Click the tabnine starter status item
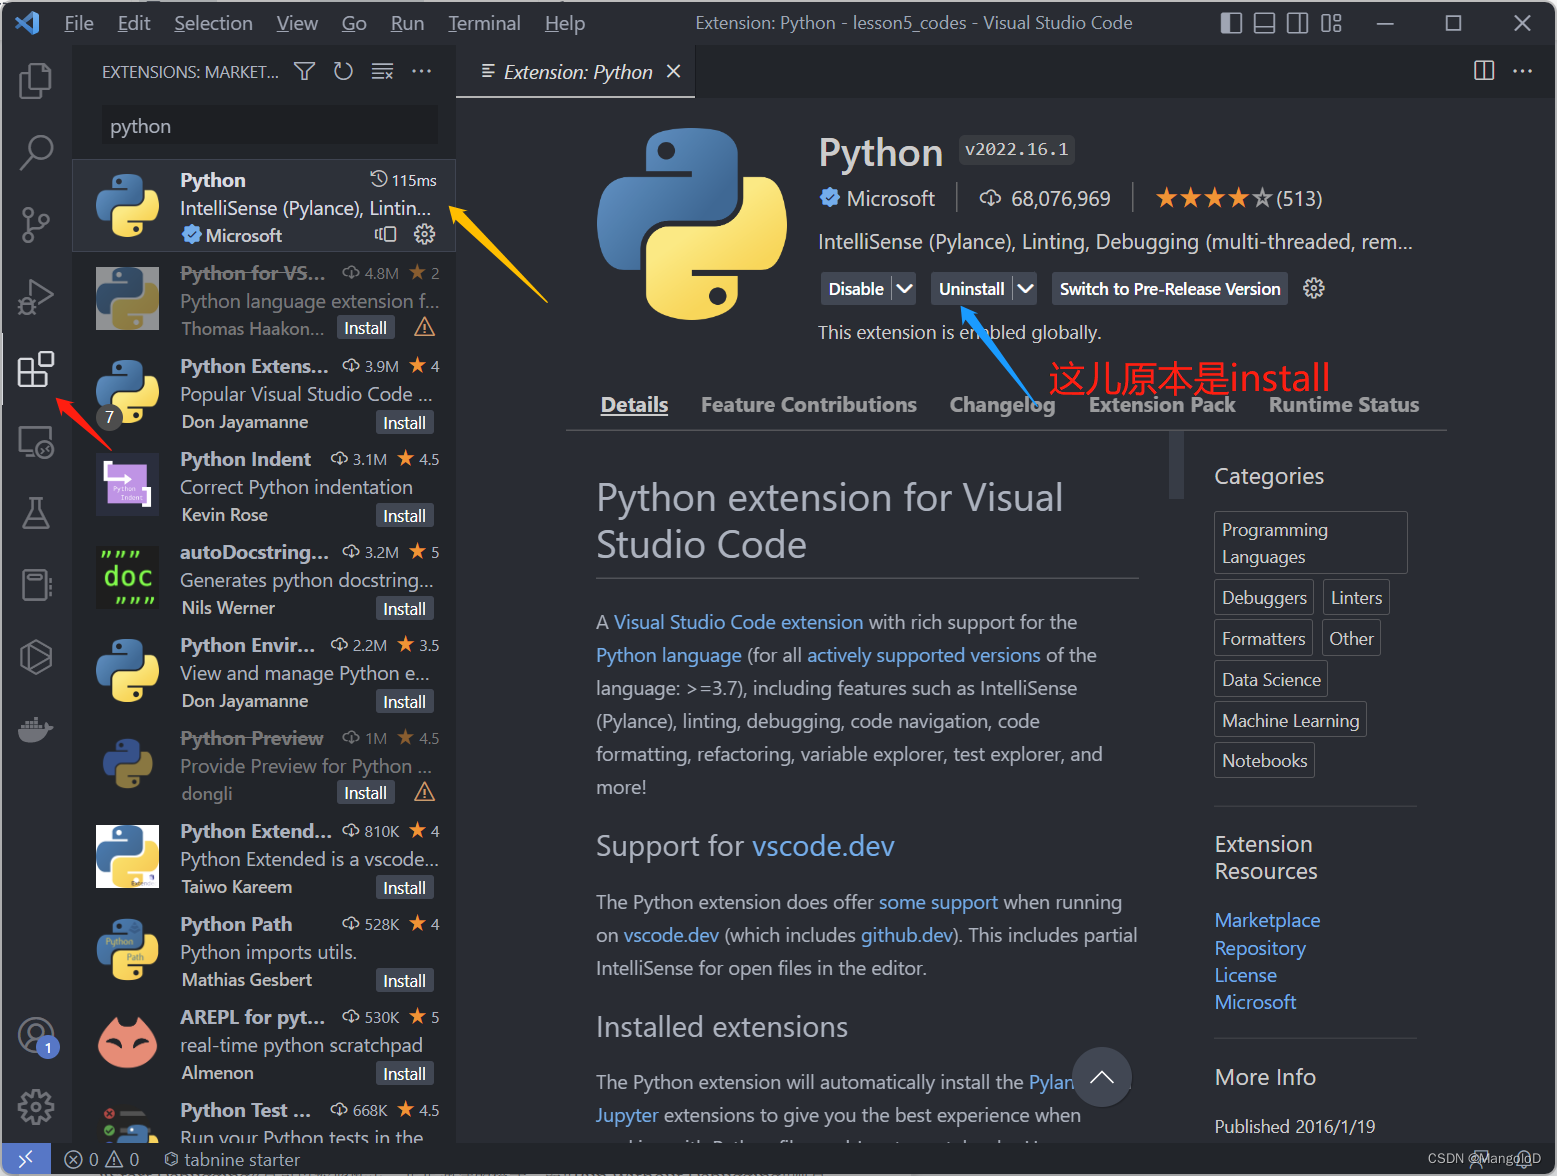Image resolution: width=1557 pixels, height=1176 pixels. [232, 1160]
